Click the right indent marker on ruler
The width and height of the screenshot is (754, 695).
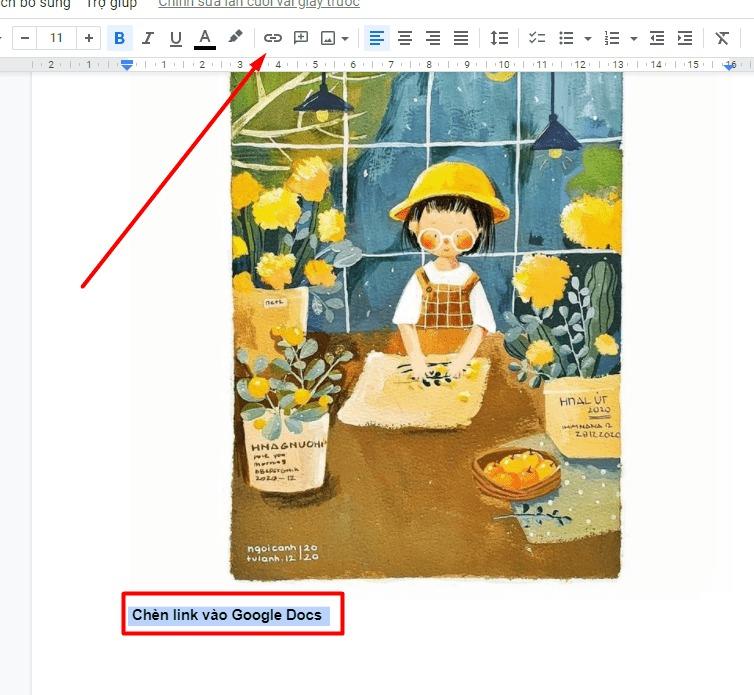coord(730,66)
